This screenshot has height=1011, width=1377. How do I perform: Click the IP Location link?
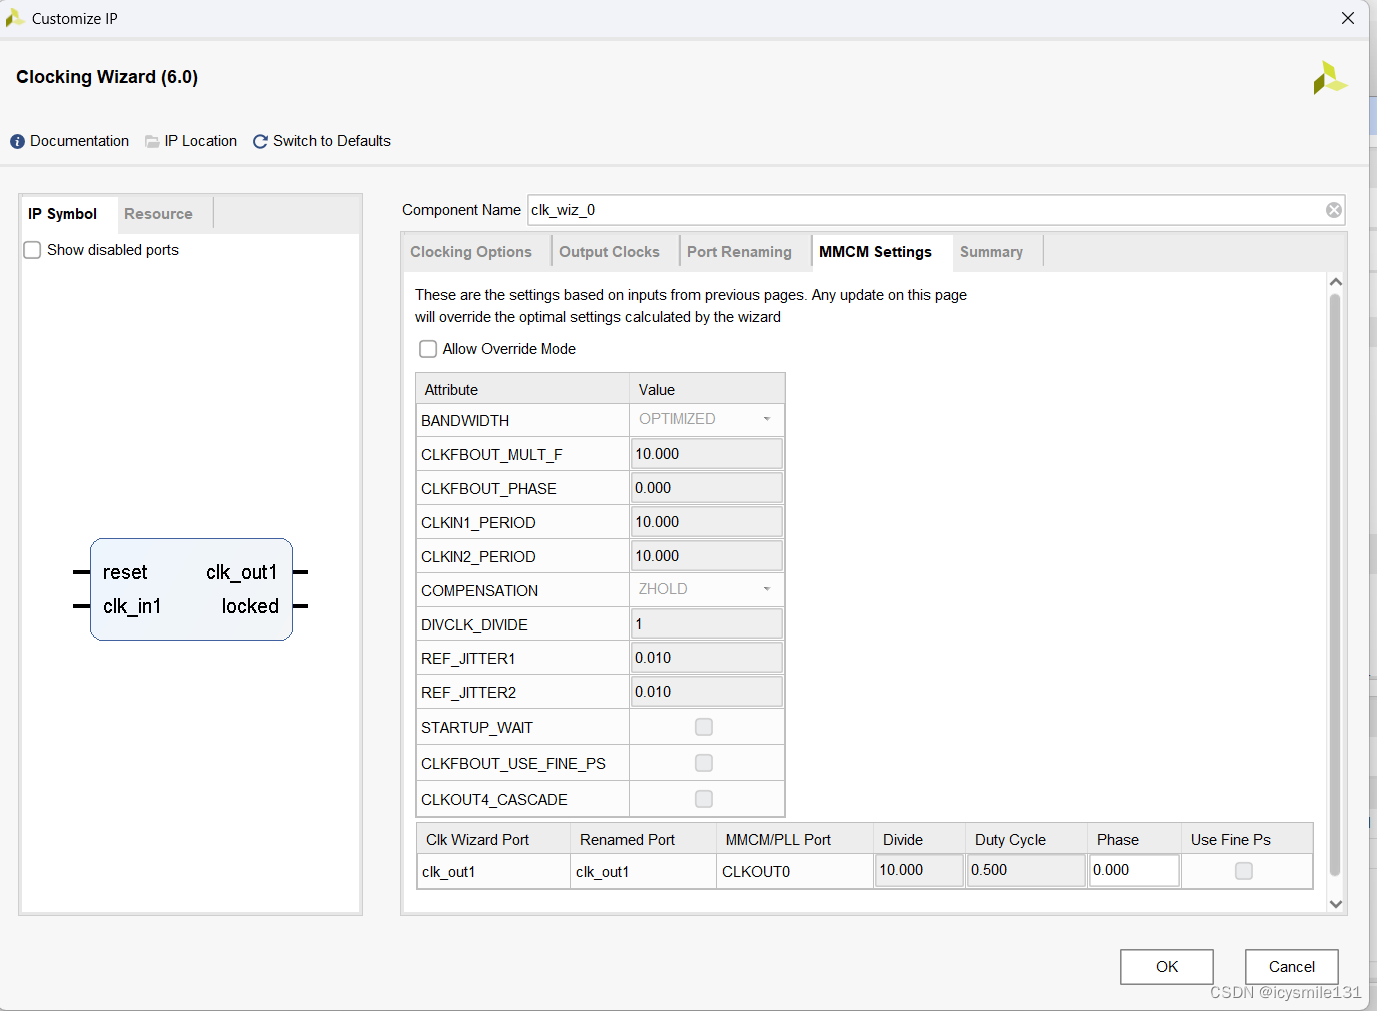[201, 141]
